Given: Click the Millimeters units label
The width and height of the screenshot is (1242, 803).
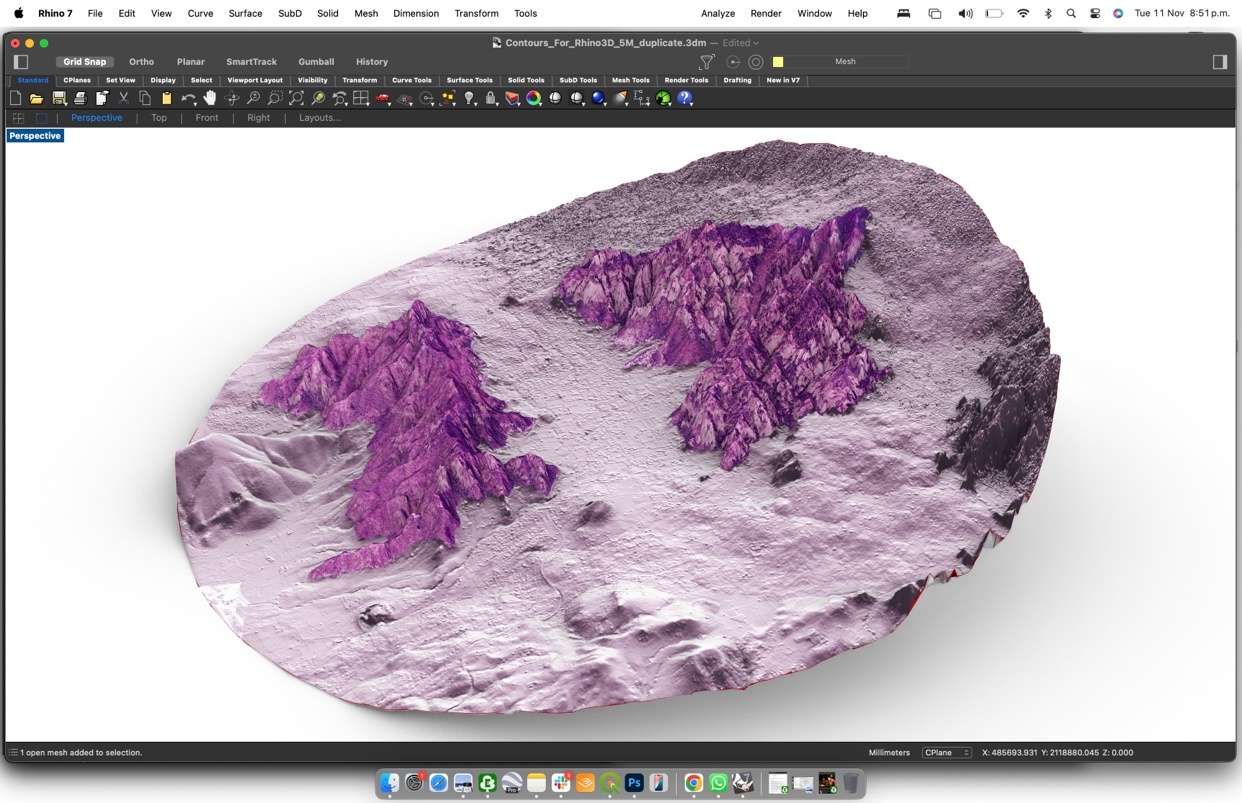Looking at the screenshot, I should (889, 752).
